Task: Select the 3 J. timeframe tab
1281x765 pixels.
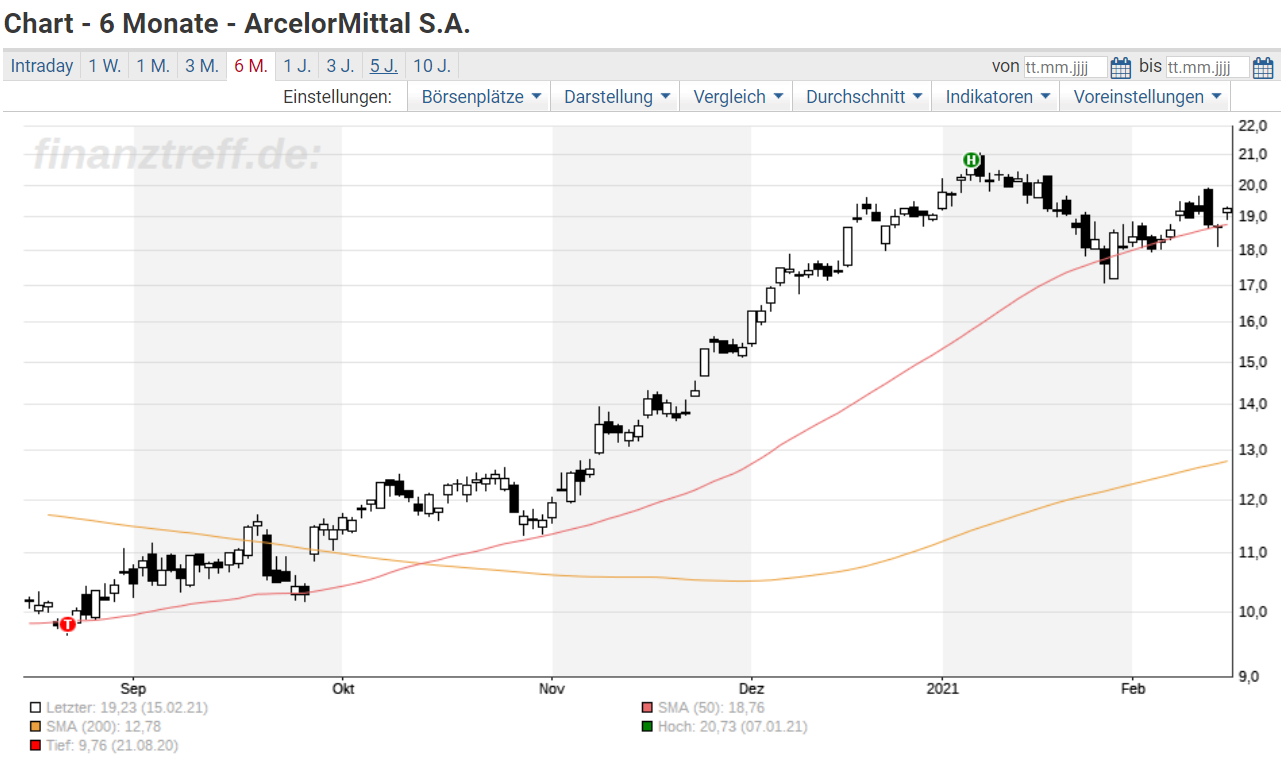Action: (340, 66)
